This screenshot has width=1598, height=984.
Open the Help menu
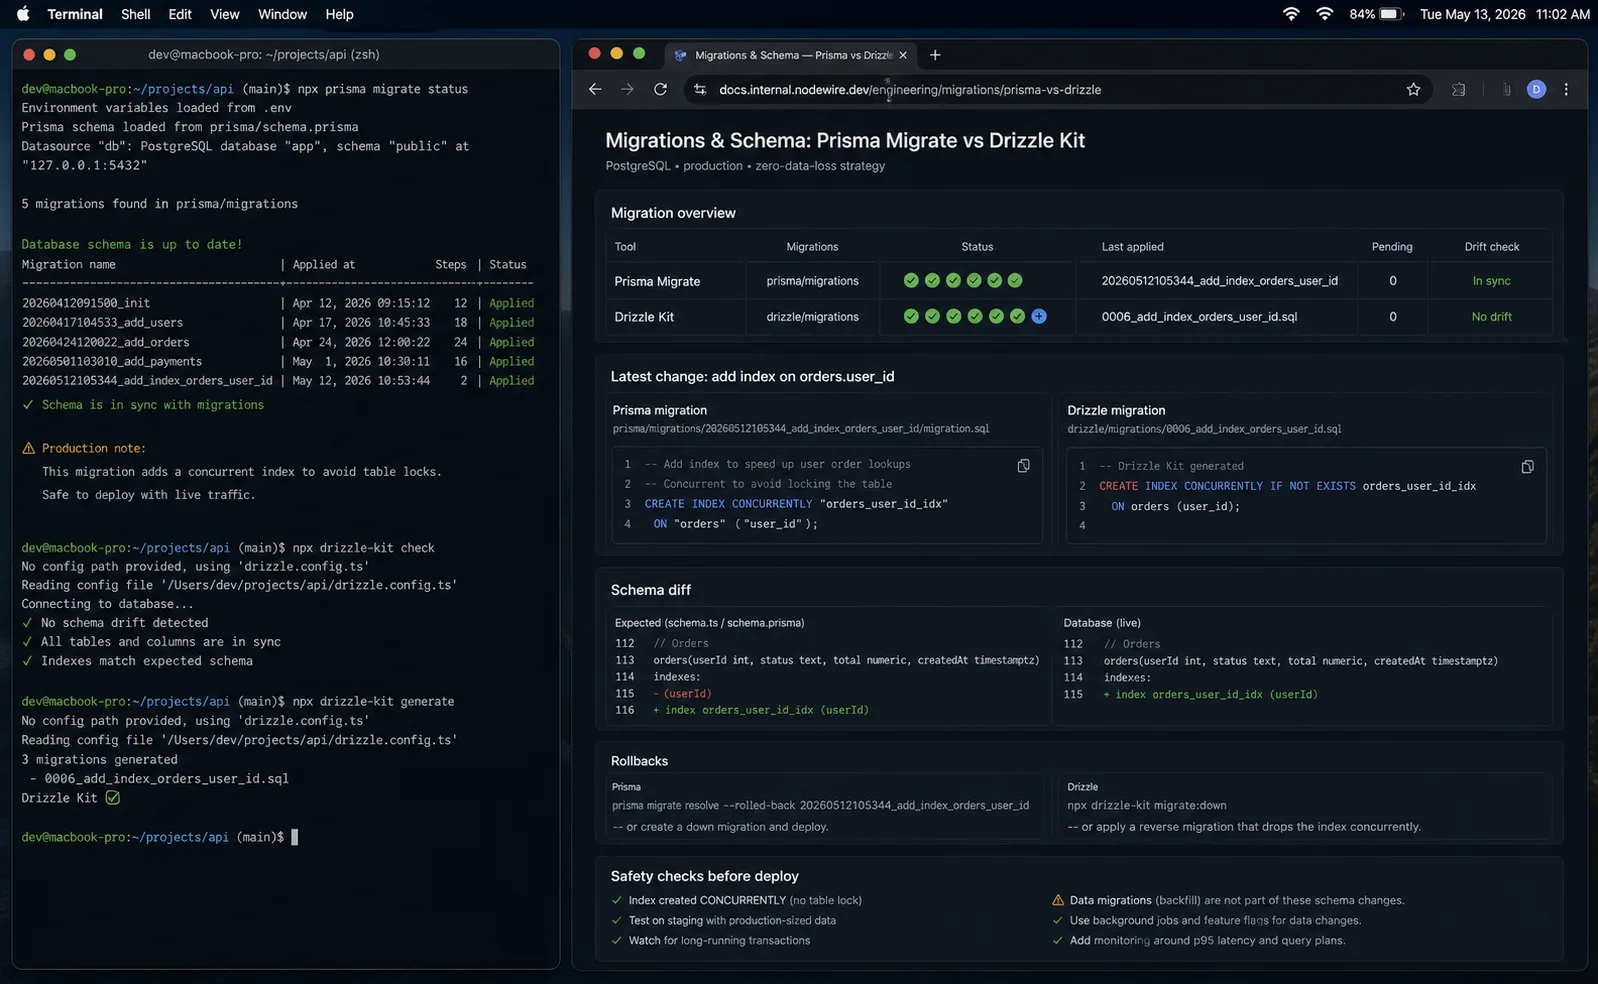[x=339, y=14]
